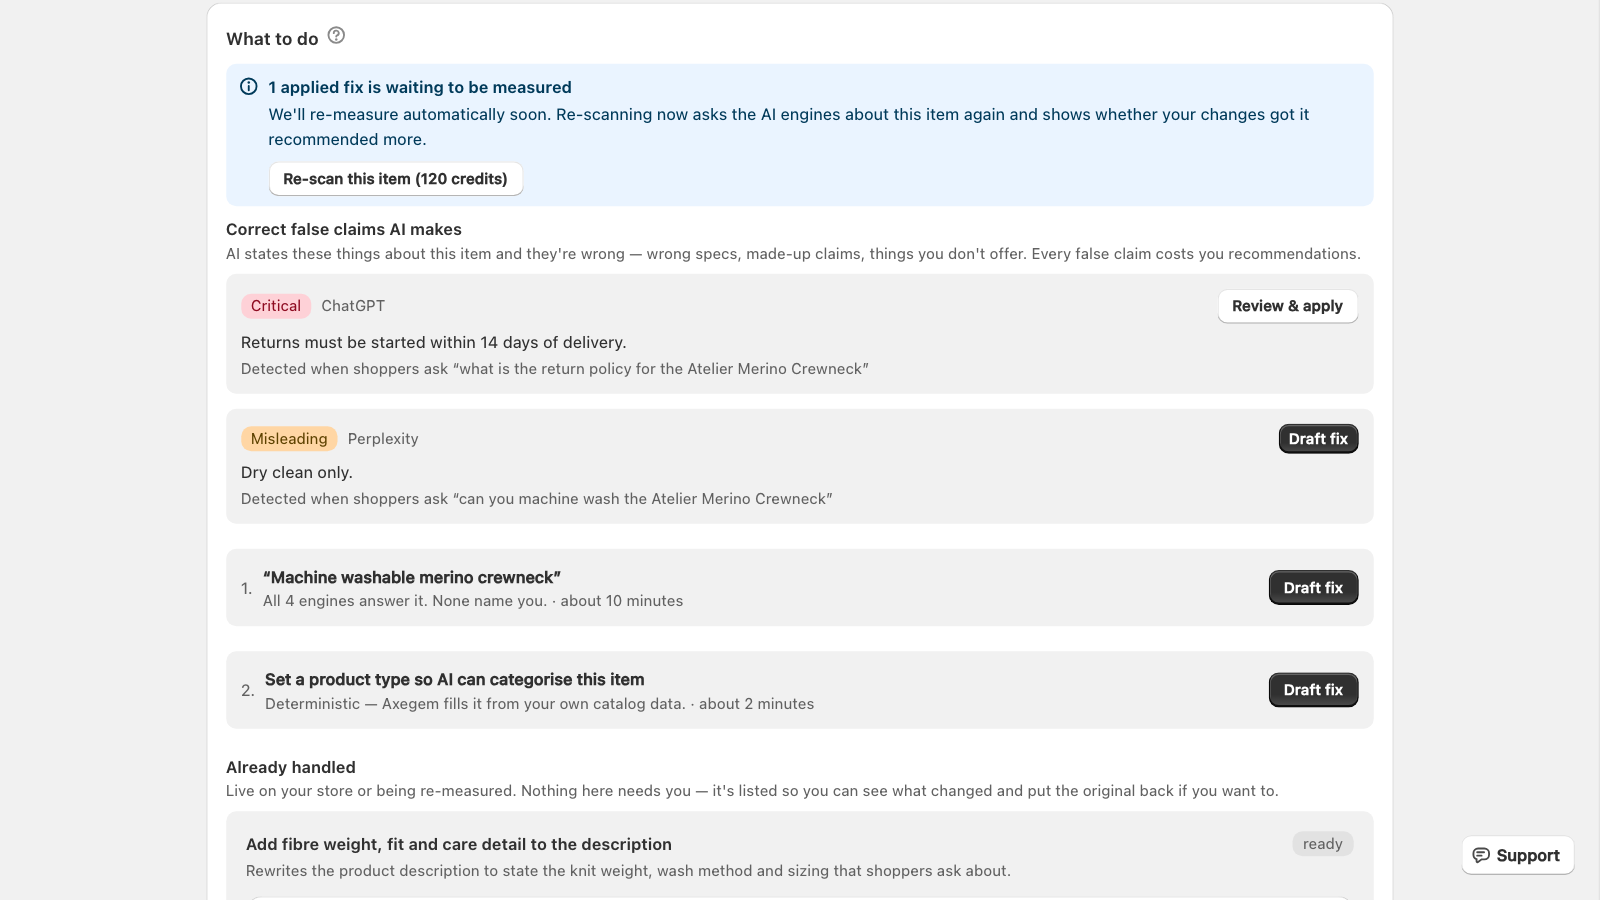Open Review & apply for the ChatGPT claim

point(1287,306)
